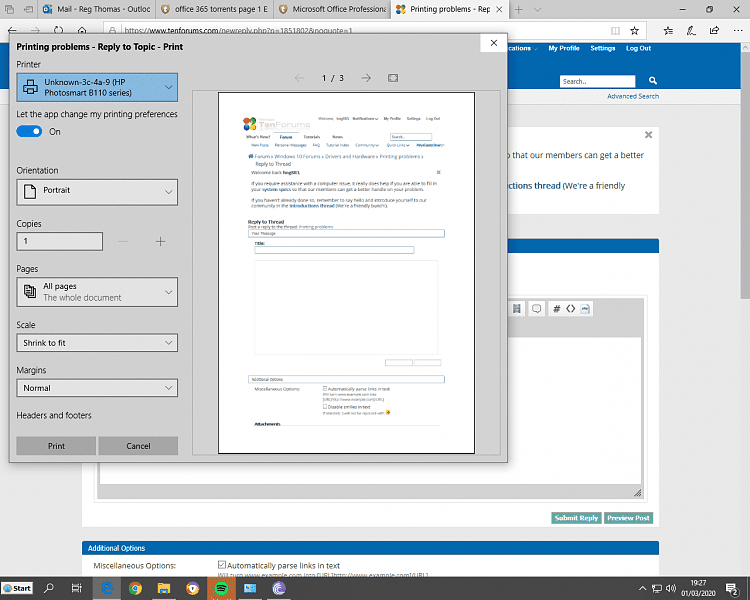
Task: Open reading view icon in address bar
Action: point(615,31)
